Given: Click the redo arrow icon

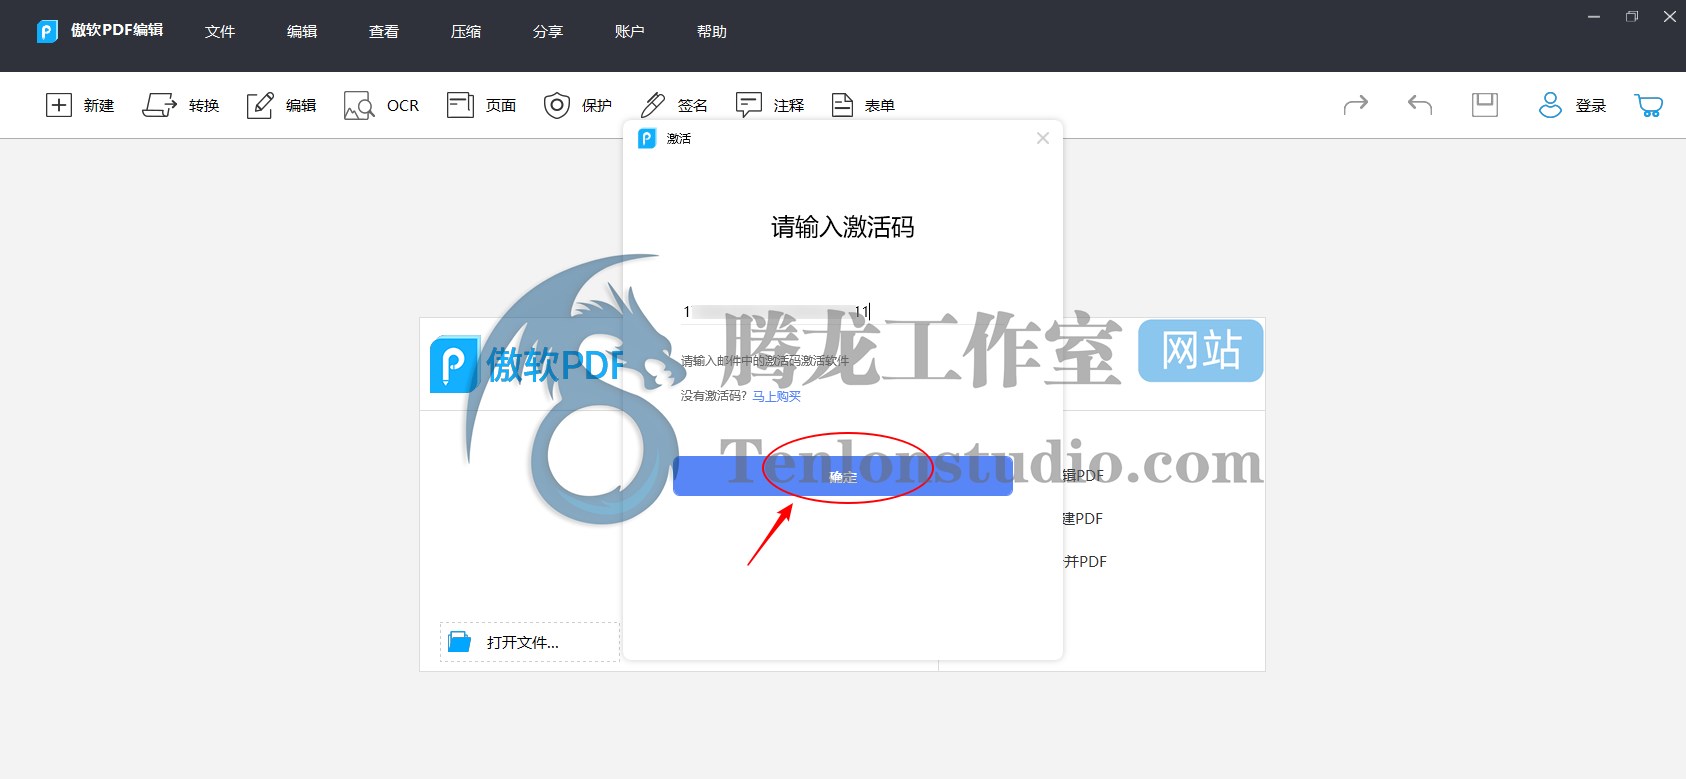Looking at the screenshot, I should (1355, 105).
